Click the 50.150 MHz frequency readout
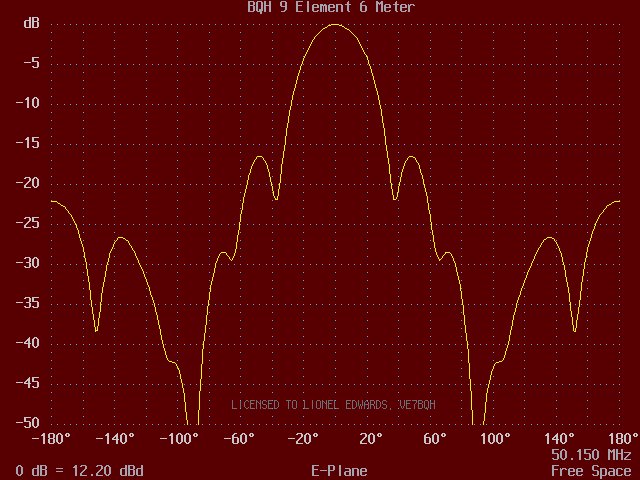Viewport: 640px width, 480px height. click(591, 455)
